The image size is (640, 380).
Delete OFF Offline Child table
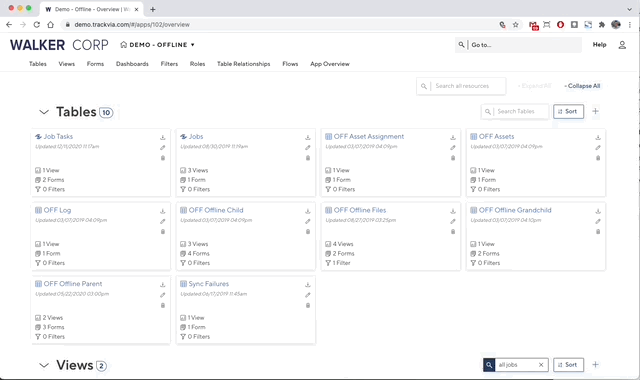(308, 232)
